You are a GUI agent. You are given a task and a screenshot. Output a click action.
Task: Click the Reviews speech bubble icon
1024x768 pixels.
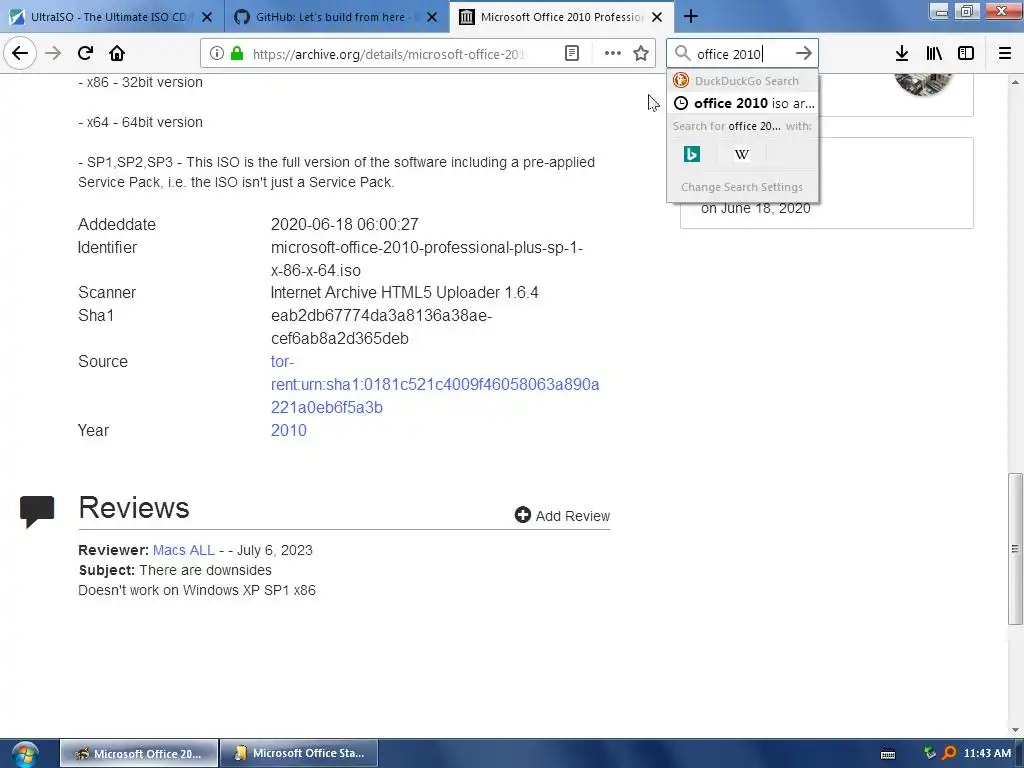[37, 511]
